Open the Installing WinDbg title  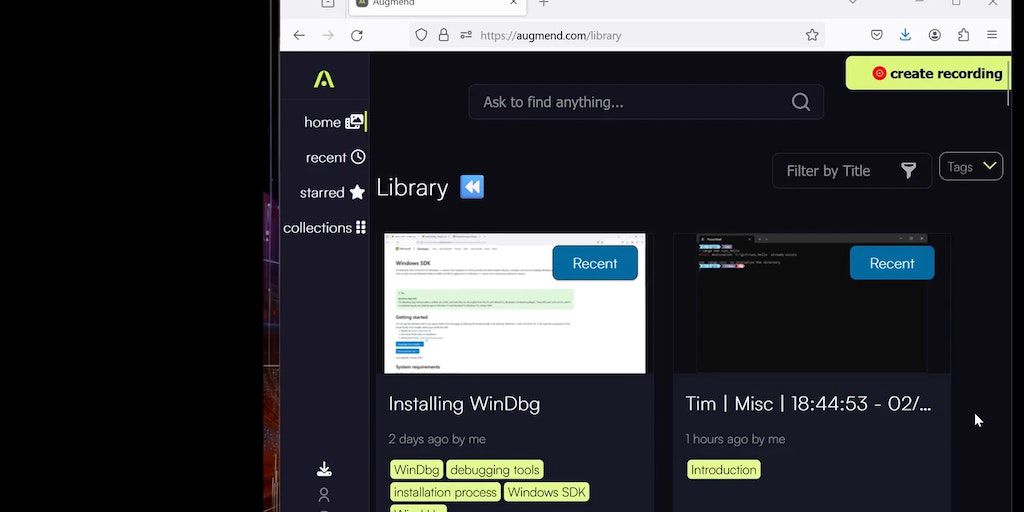[x=464, y=404]
